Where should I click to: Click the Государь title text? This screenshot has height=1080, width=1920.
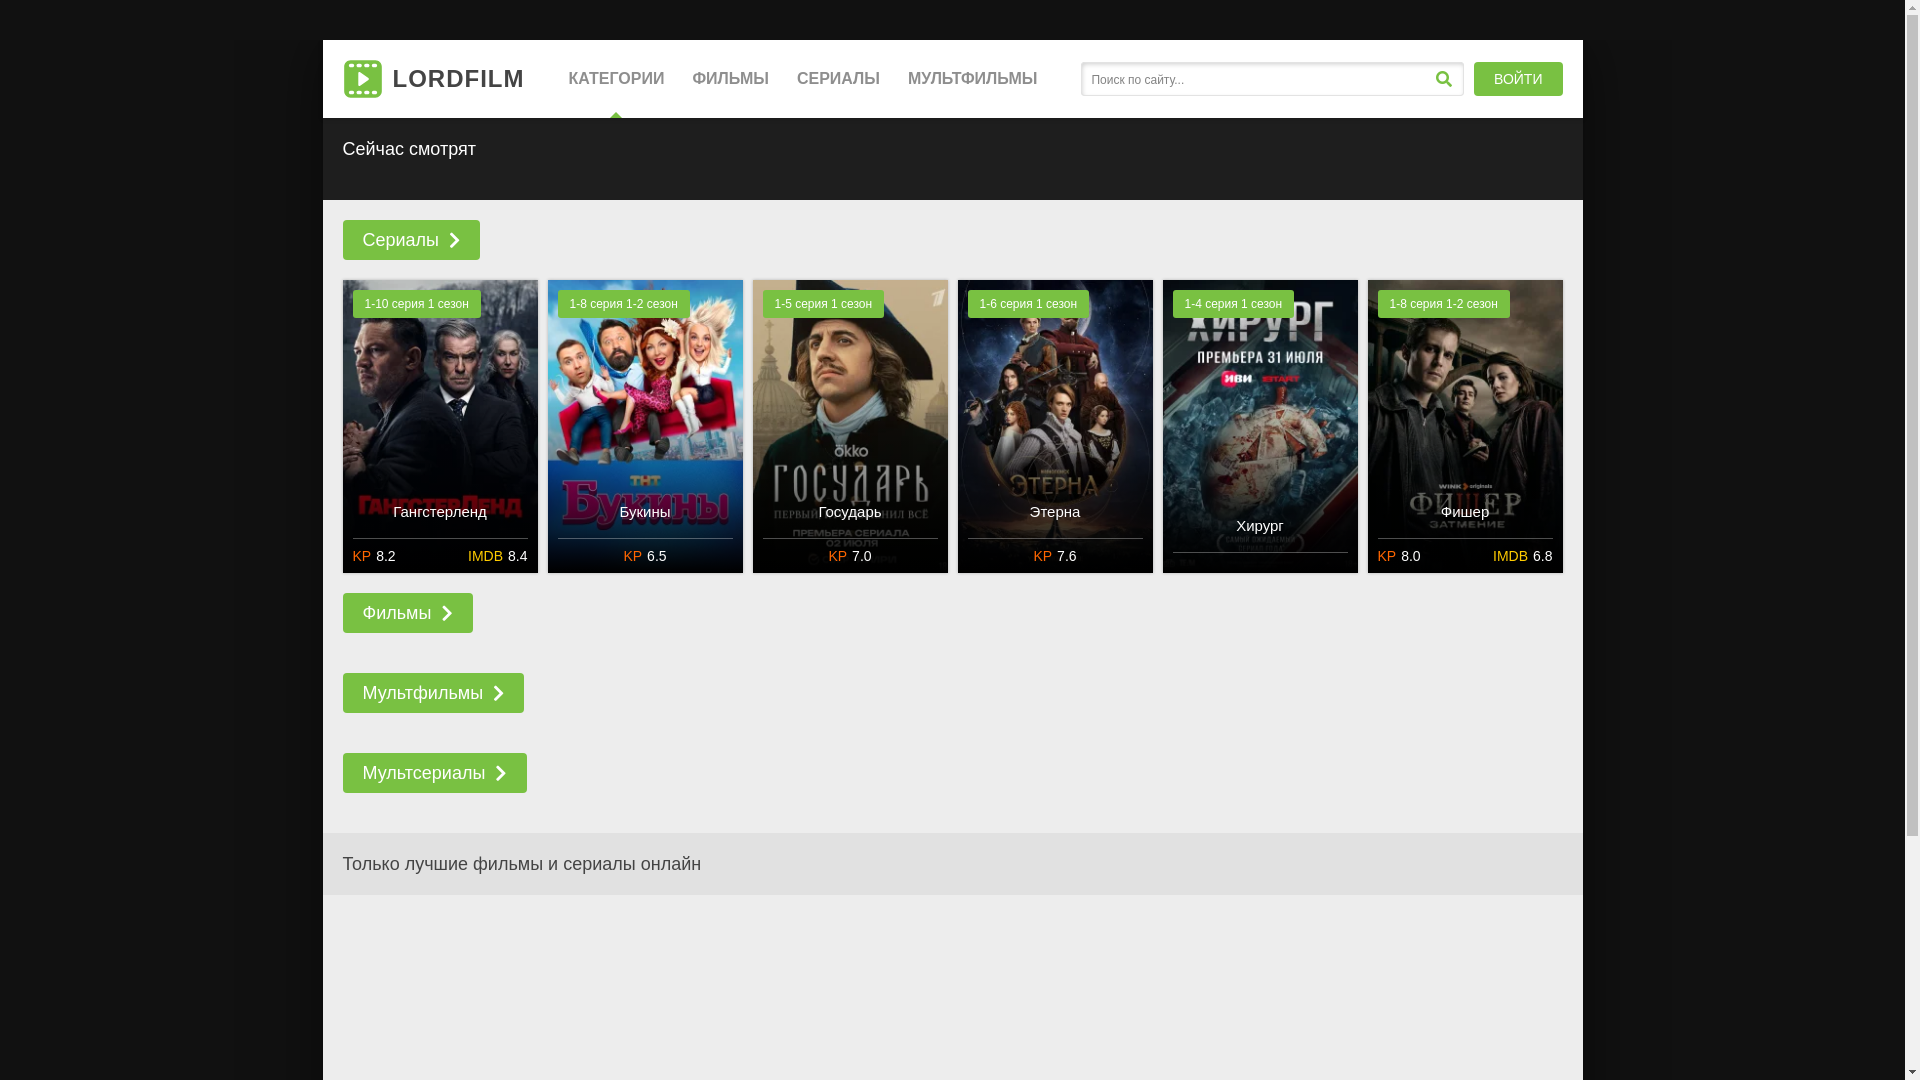pyautogui.click(x=850, y=512)
